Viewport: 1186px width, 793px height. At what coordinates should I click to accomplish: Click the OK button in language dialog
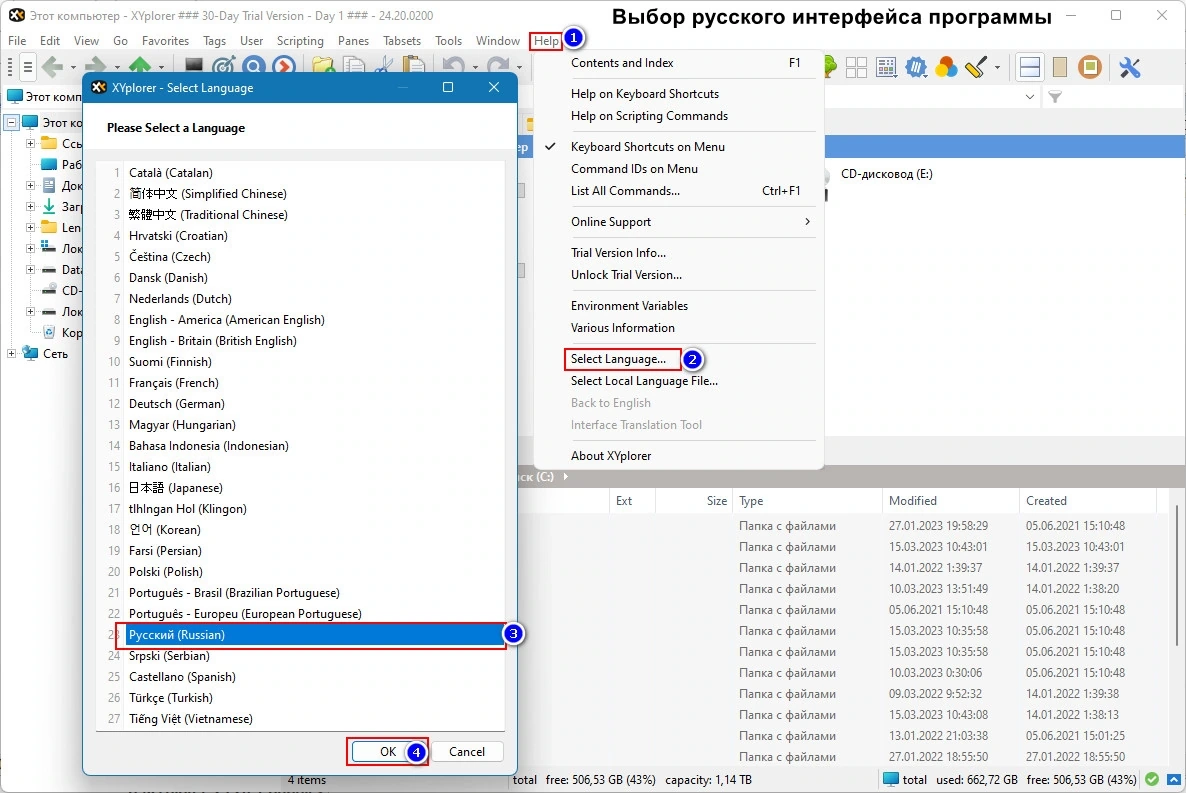pyautogui.click(x=388, y=751)
